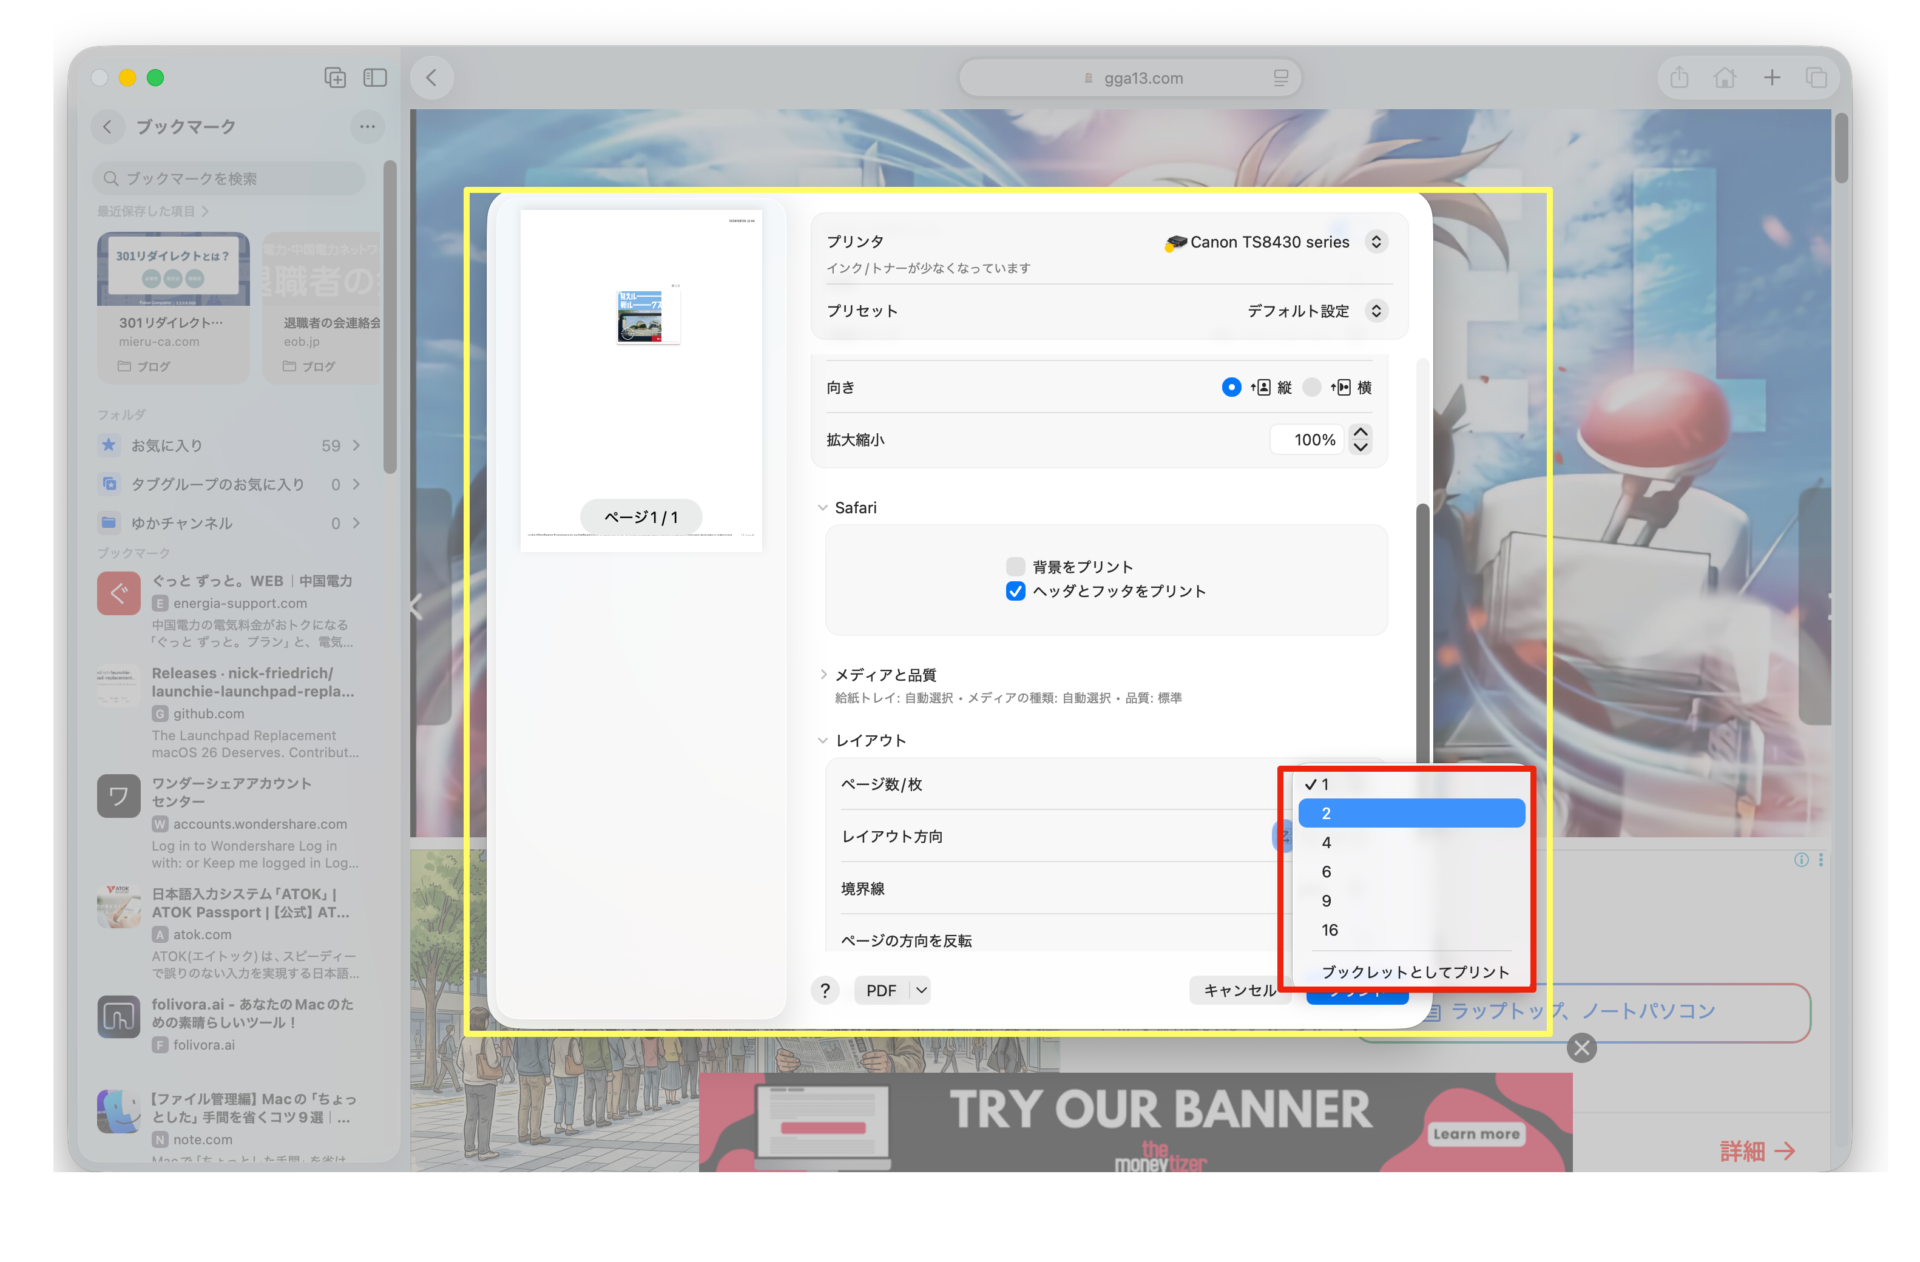The width and height of the screenshot is (1920, 1262).
Task: Click the print dialog help question mark
Action: (x=825, y=990)
